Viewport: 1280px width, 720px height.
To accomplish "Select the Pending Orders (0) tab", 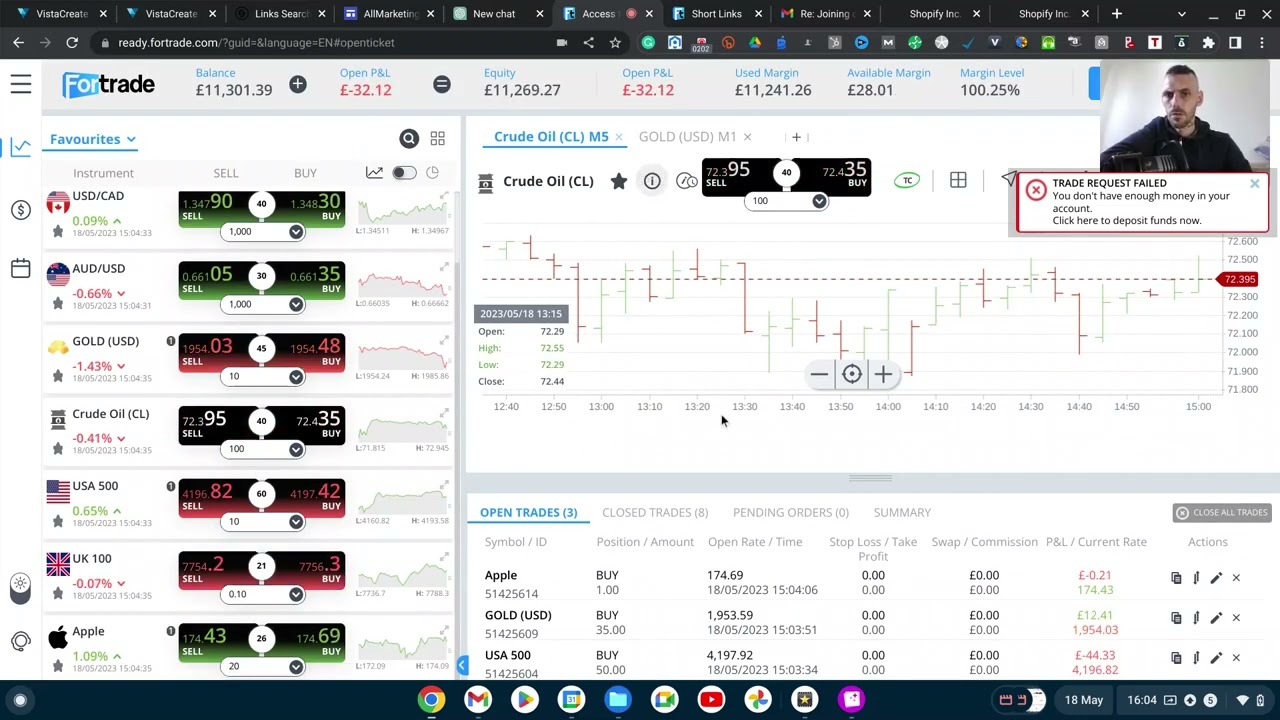I will 790,512.
